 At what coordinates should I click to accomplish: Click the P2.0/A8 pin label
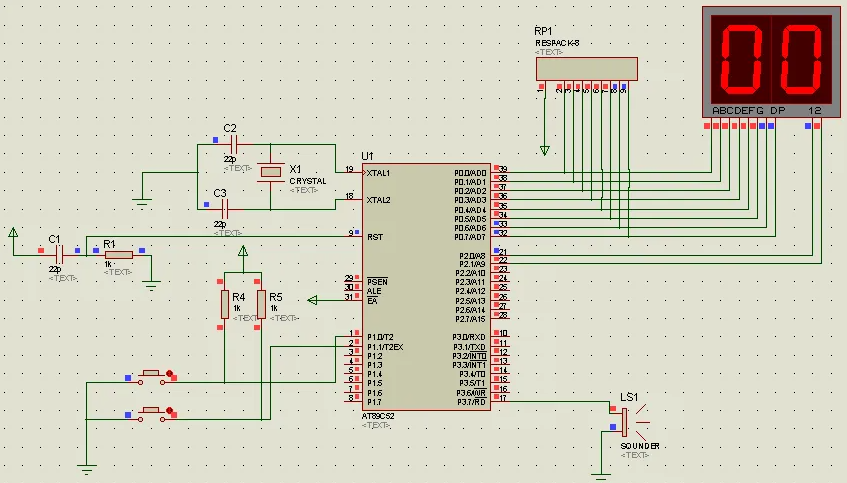[x=472, y=256]
